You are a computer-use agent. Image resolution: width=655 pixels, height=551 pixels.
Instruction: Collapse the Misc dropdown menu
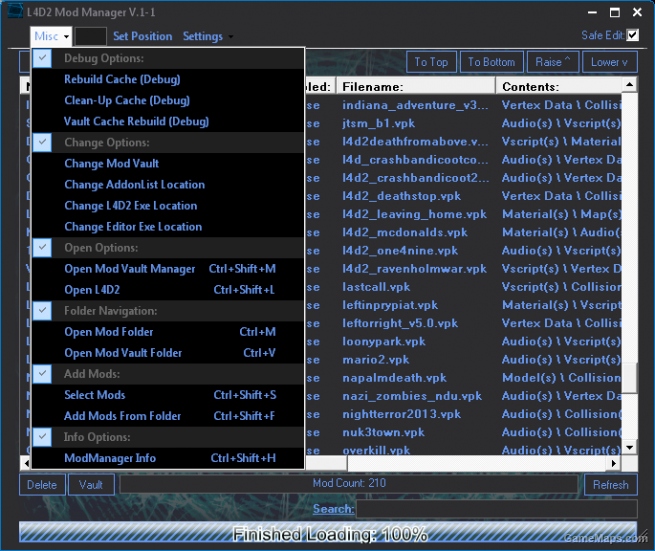[x=51, y=36]
